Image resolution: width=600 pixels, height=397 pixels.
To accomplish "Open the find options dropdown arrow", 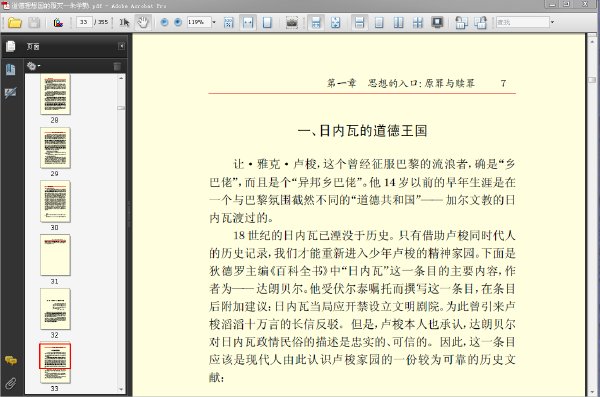I will click(552, 22).
